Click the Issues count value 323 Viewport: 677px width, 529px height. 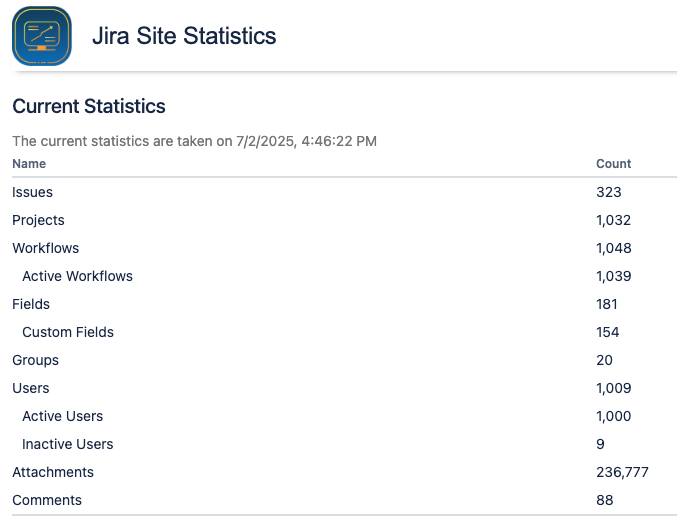(608, 192)
